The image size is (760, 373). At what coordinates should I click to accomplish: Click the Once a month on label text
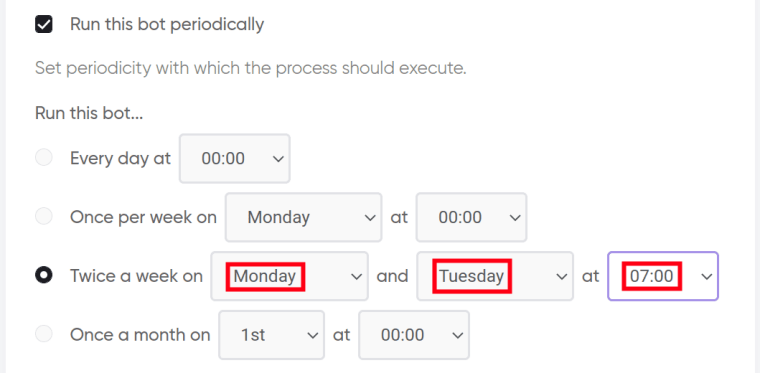(x=140, y=335)
